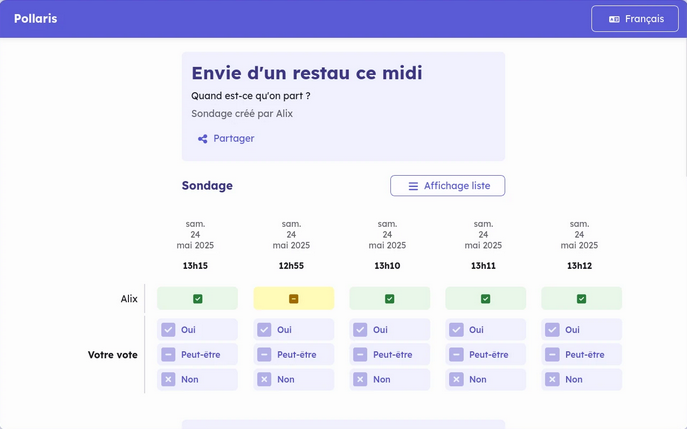Choose Non for the 13h10 slot
Viewport: 687px width, 429px height.
coord(390,380)
